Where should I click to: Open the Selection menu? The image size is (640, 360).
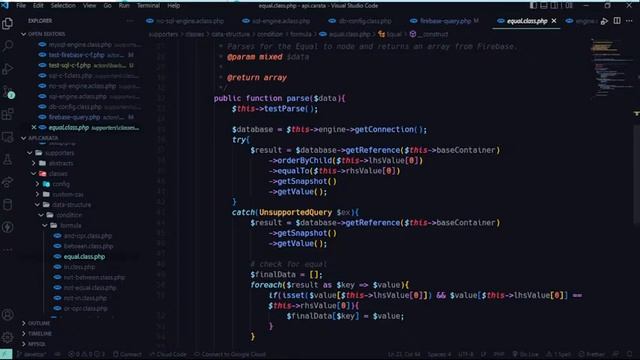(63, 6)
